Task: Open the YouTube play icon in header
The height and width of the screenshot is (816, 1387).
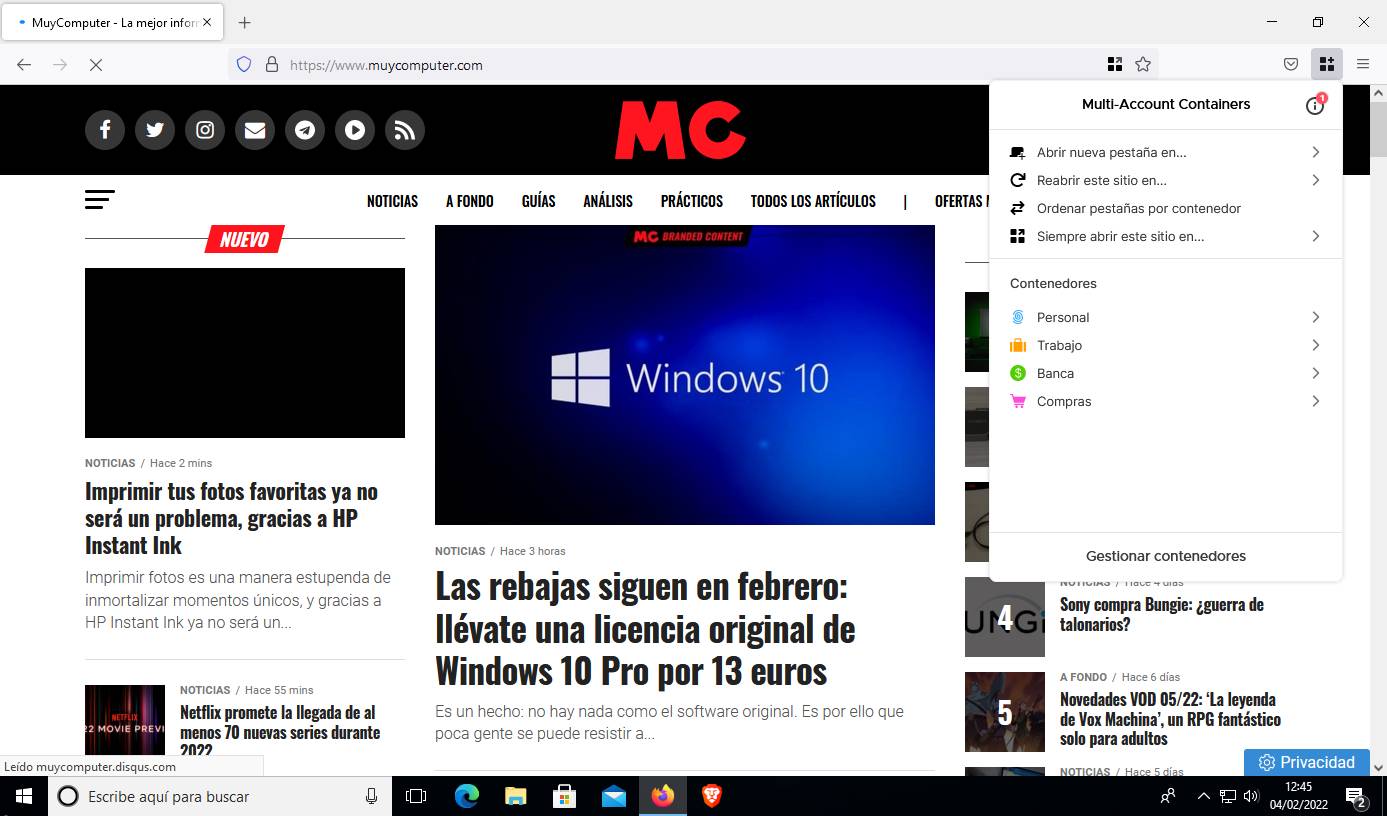Action: pyautogui.click(x=355, y=130)
